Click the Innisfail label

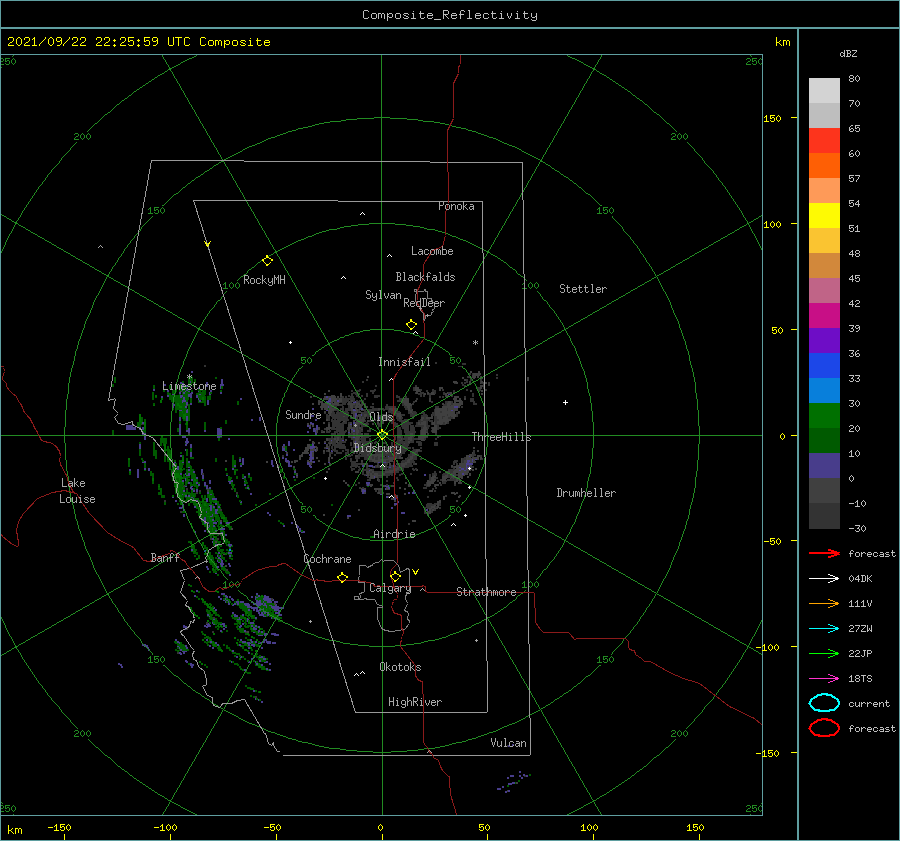404,362
